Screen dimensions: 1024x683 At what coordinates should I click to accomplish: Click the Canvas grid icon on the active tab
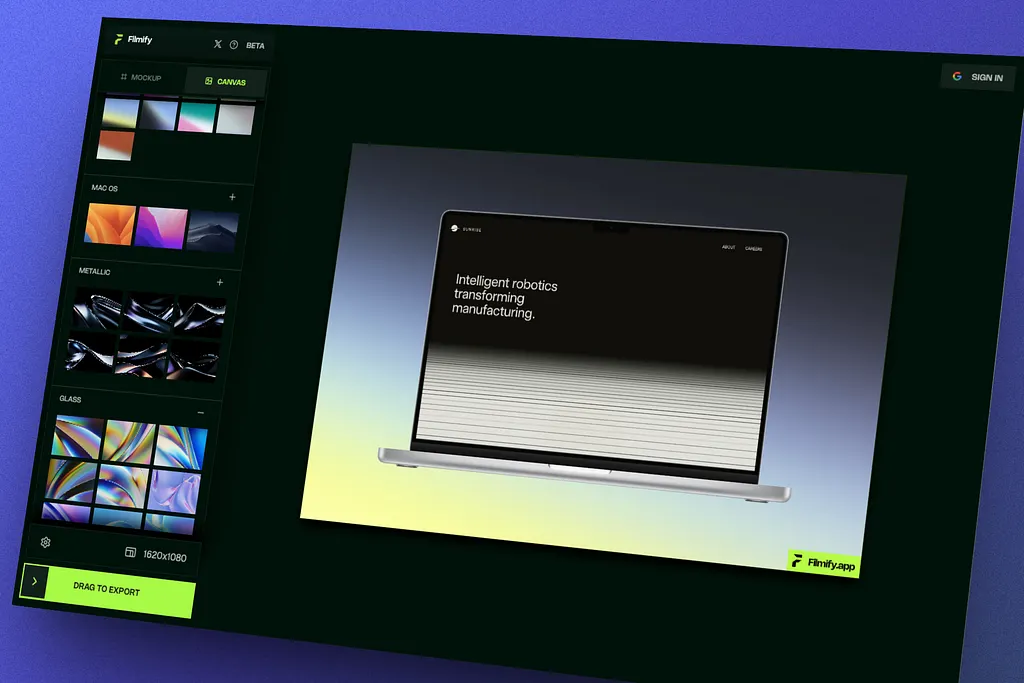click(208, 81)
